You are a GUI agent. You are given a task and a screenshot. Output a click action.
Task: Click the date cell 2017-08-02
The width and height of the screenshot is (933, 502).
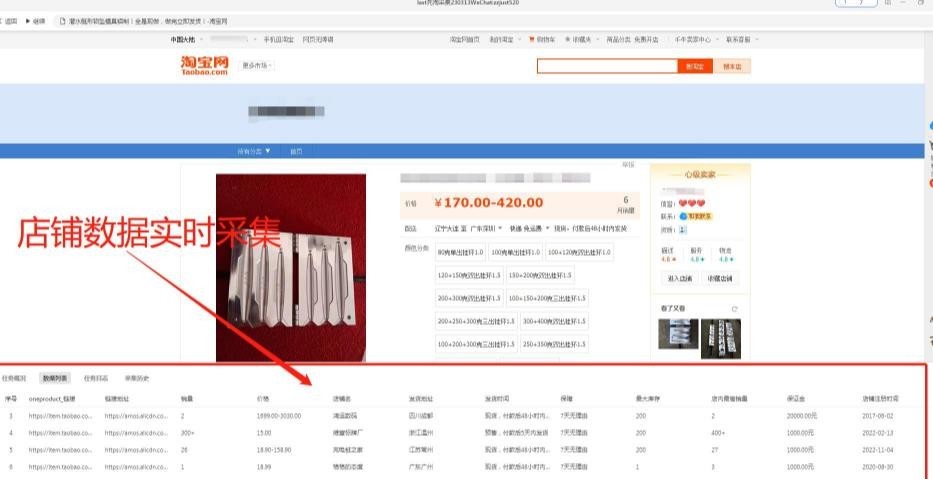[878, 416]
